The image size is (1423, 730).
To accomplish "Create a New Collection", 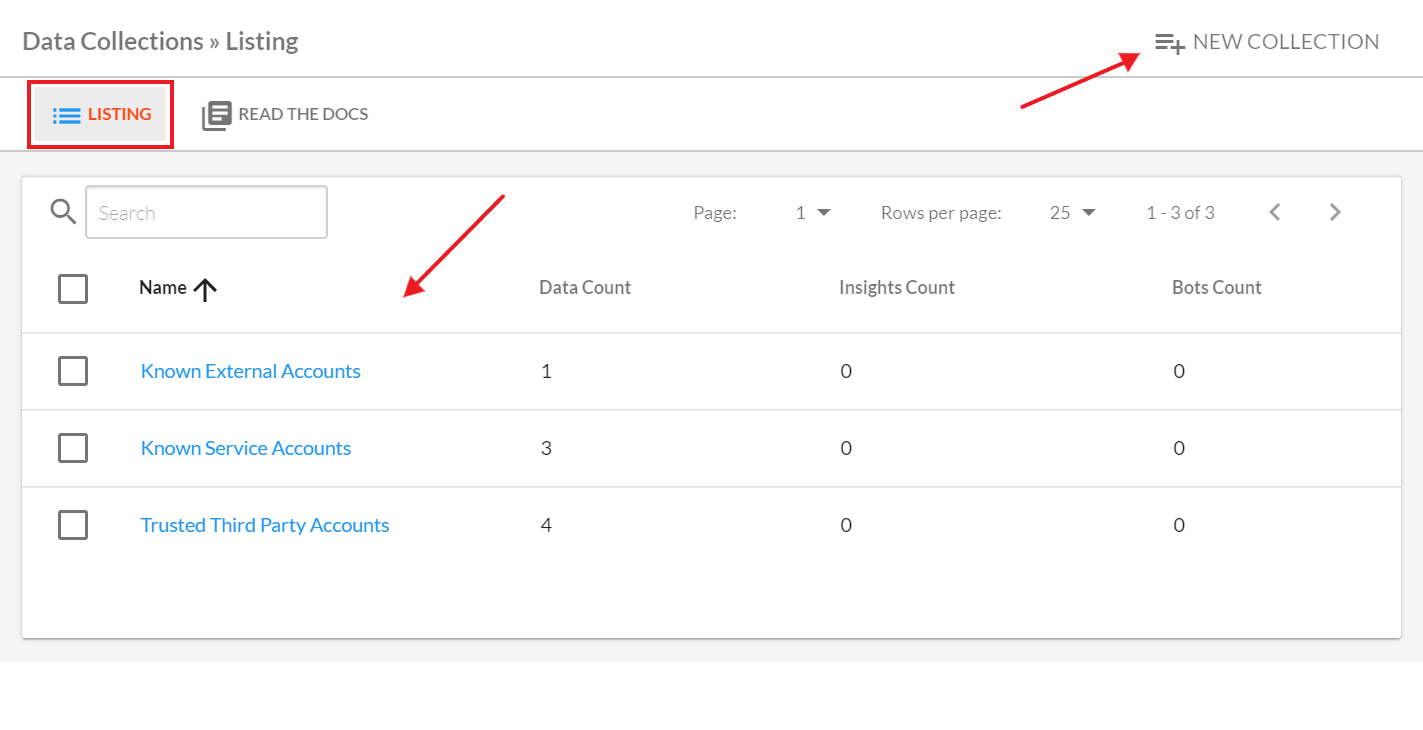I will [1267, 42].
